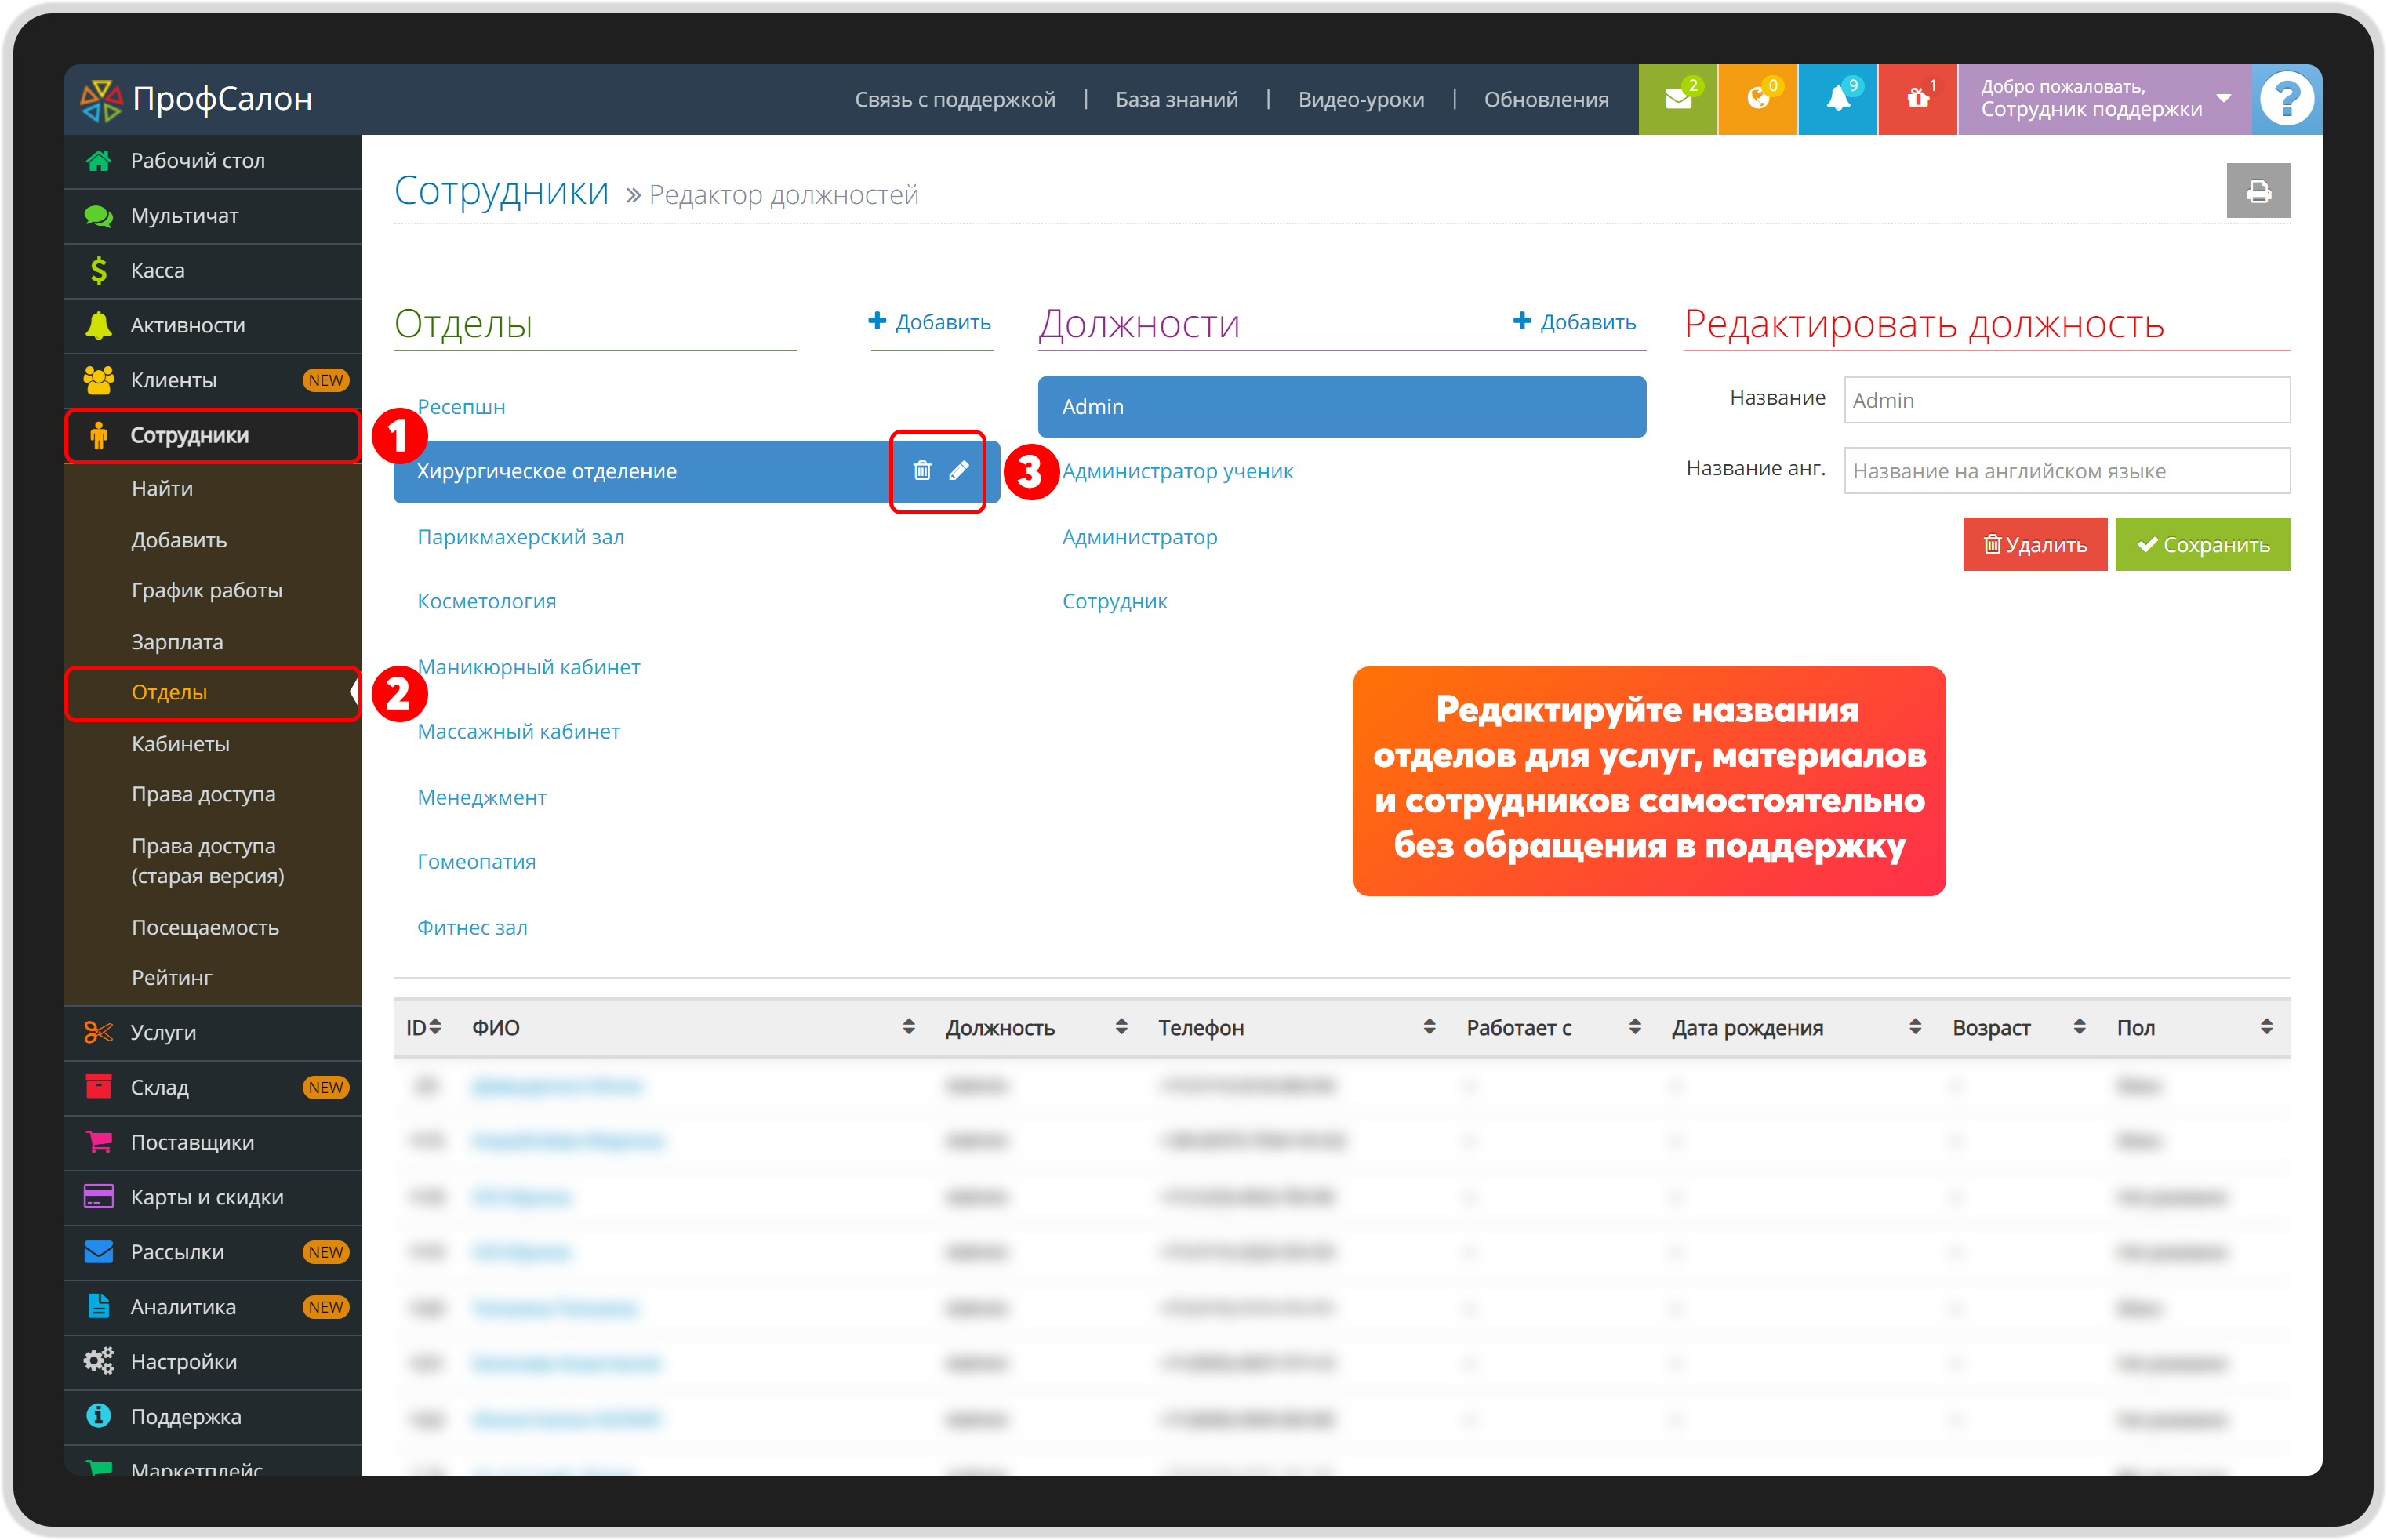Open Найти submenu item

click(x=162, y=489)
